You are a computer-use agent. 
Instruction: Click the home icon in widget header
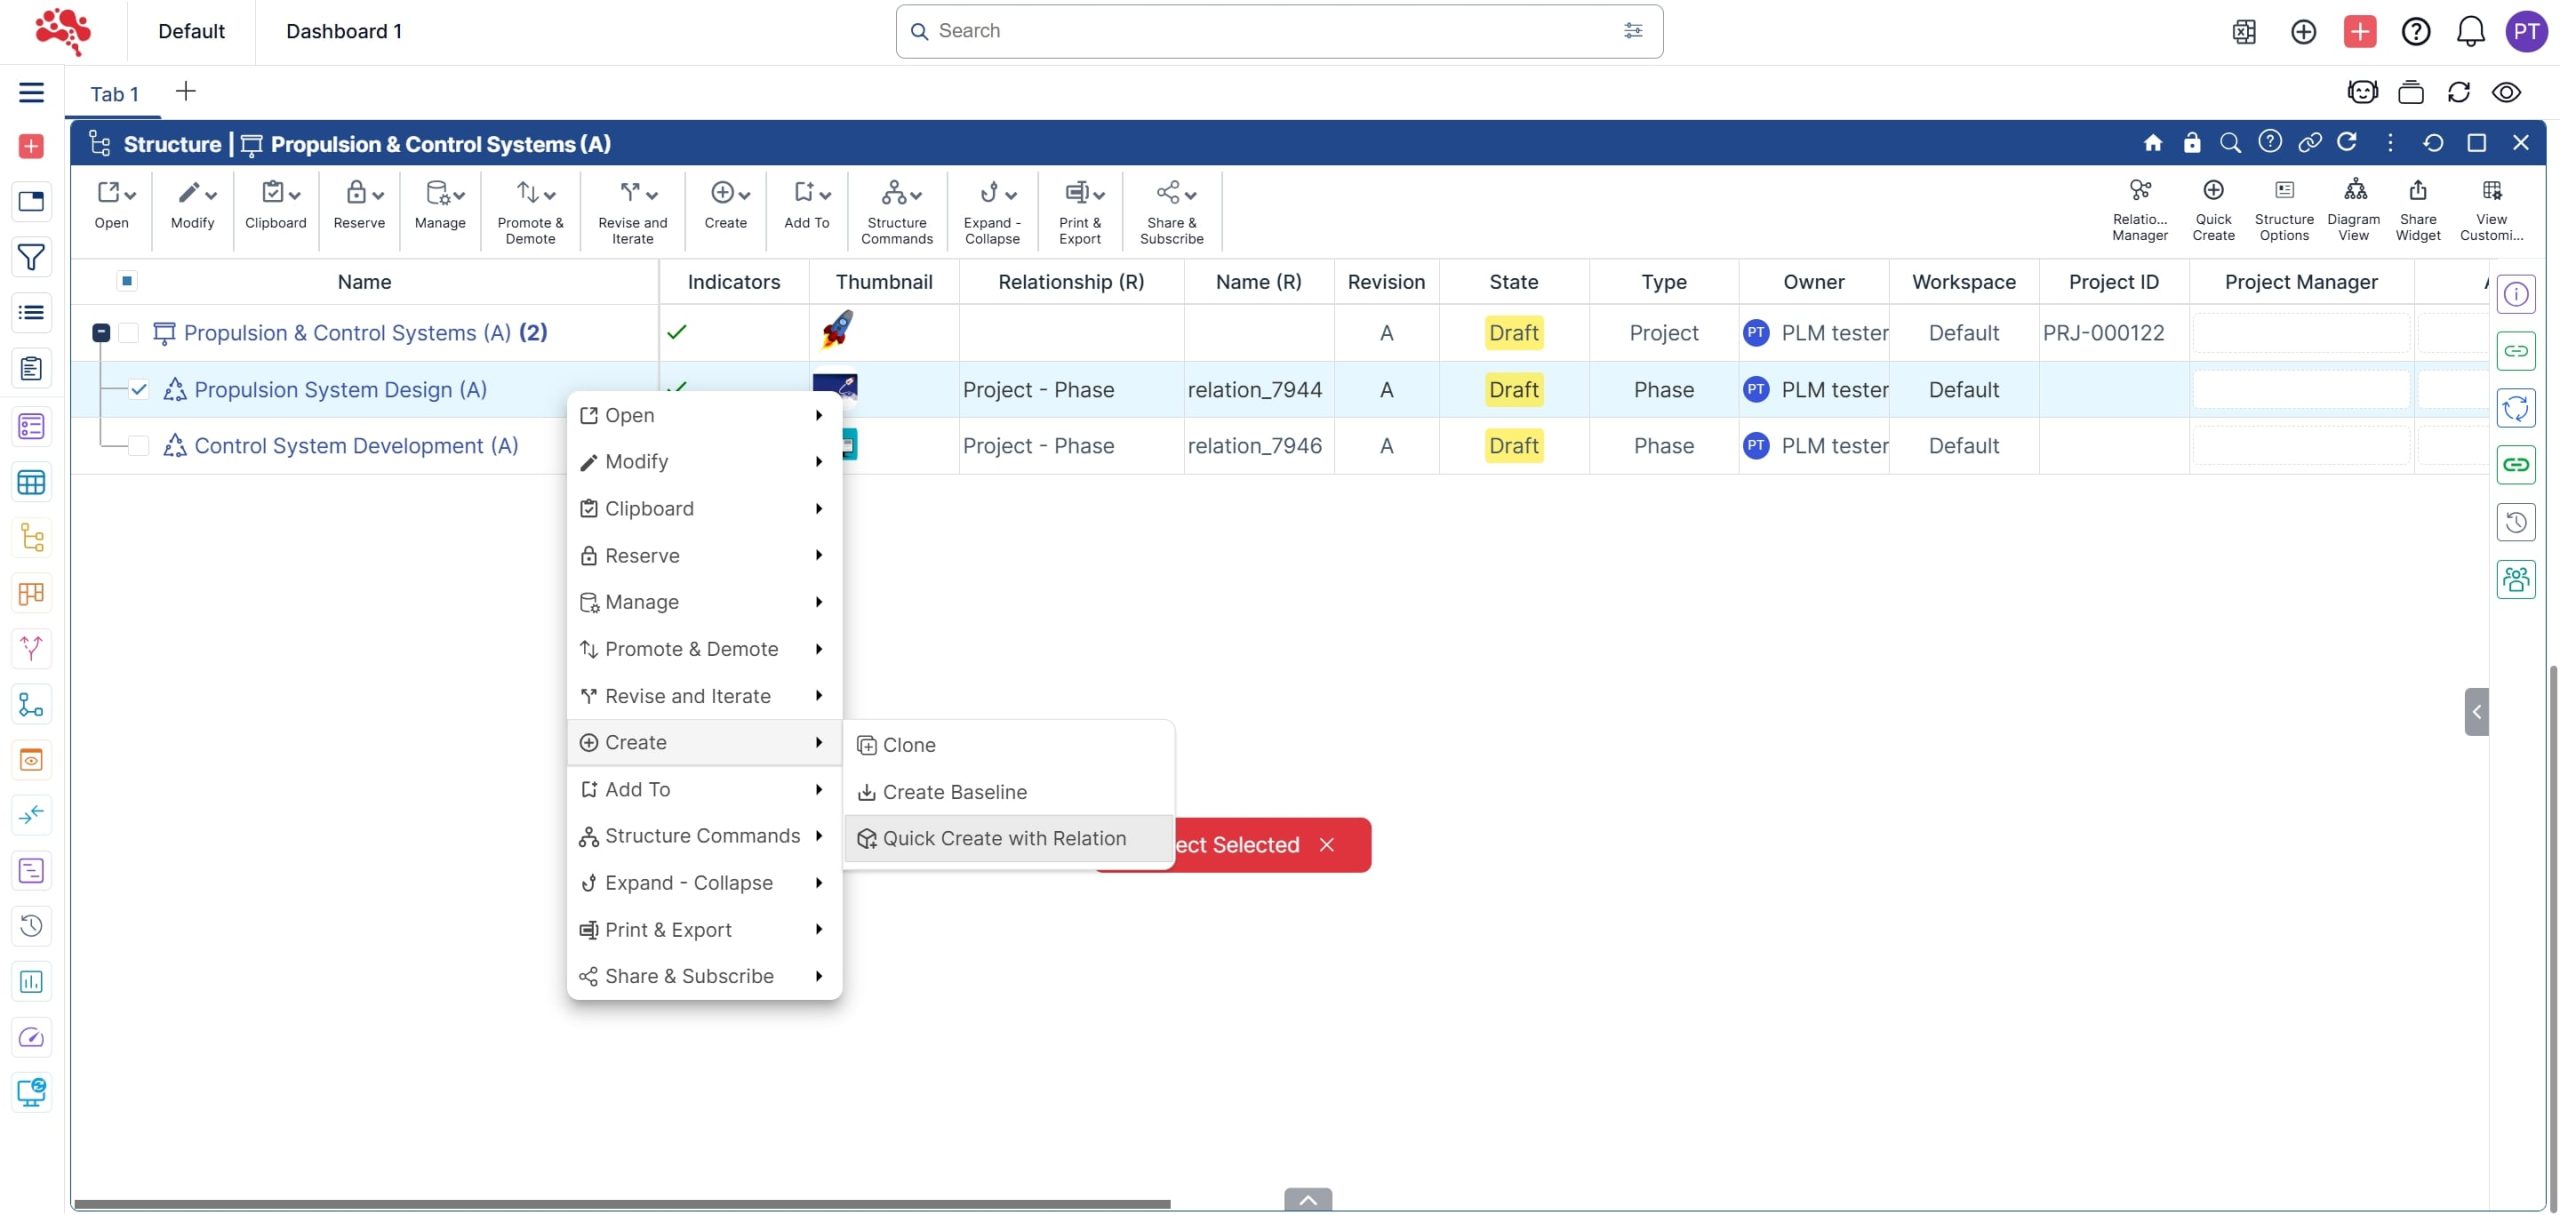coord(2153,143)
